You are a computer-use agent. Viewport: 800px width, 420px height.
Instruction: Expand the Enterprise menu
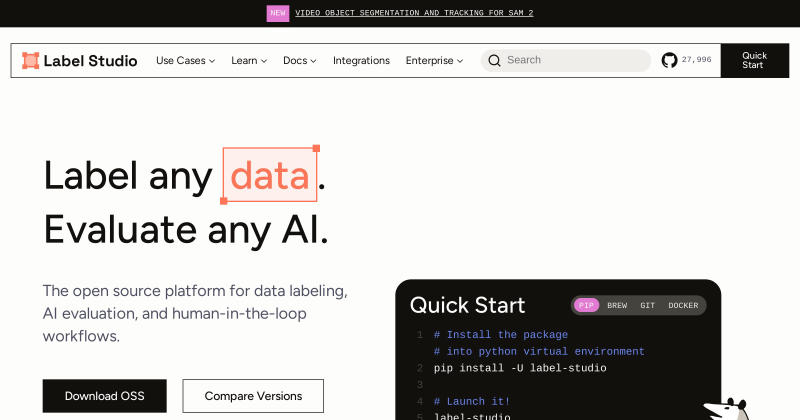click(434, 60)
